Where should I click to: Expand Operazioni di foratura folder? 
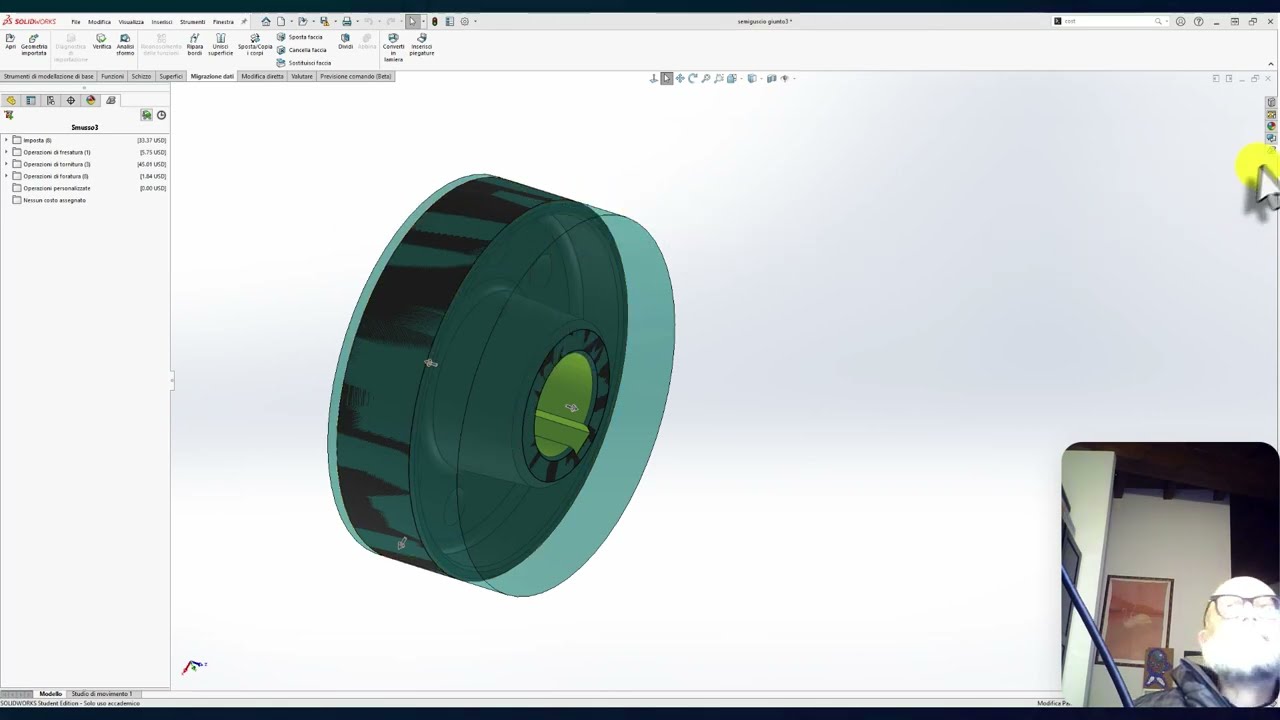6,176
